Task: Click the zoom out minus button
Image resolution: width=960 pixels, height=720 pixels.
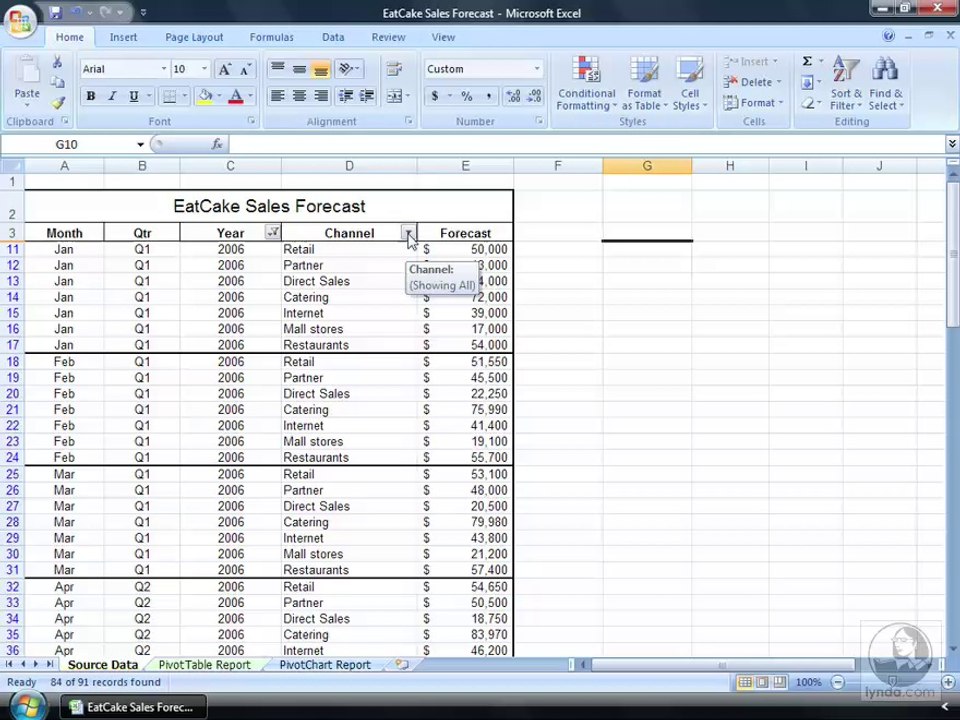Action: coord(838,682)
